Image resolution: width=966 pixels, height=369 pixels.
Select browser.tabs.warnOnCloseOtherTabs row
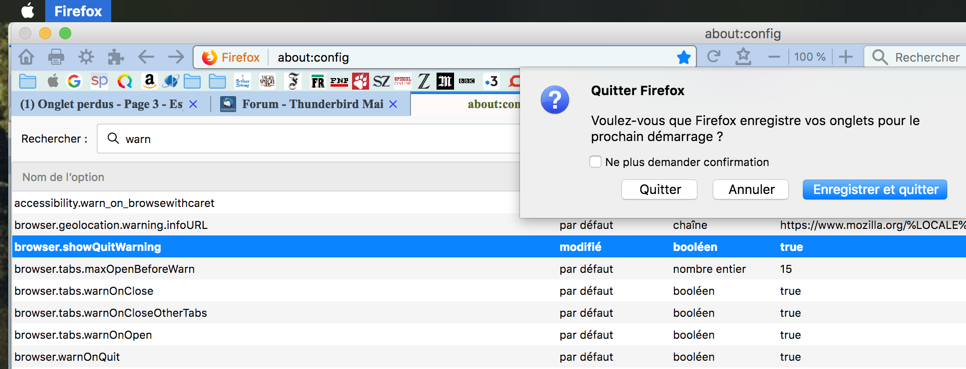489,313
